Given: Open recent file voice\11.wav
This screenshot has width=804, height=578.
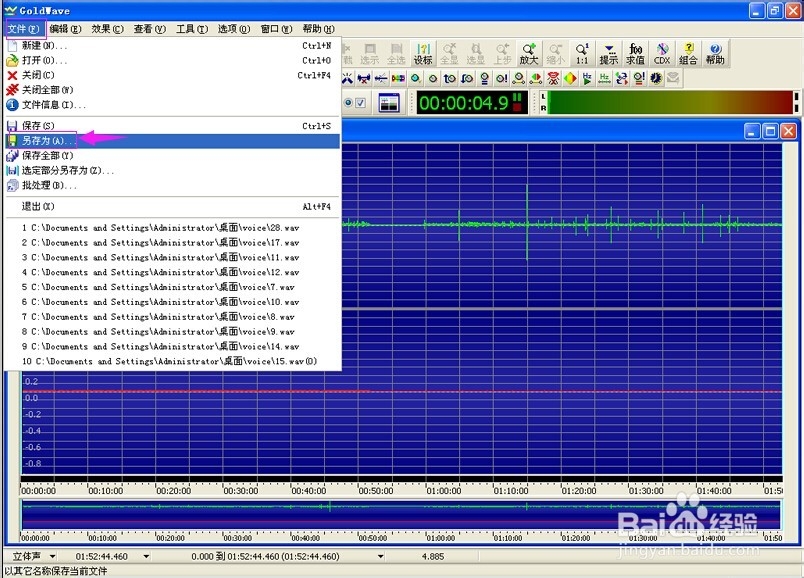Looking at the screenshot, I should pyautogui.click(x=173, y=257).
